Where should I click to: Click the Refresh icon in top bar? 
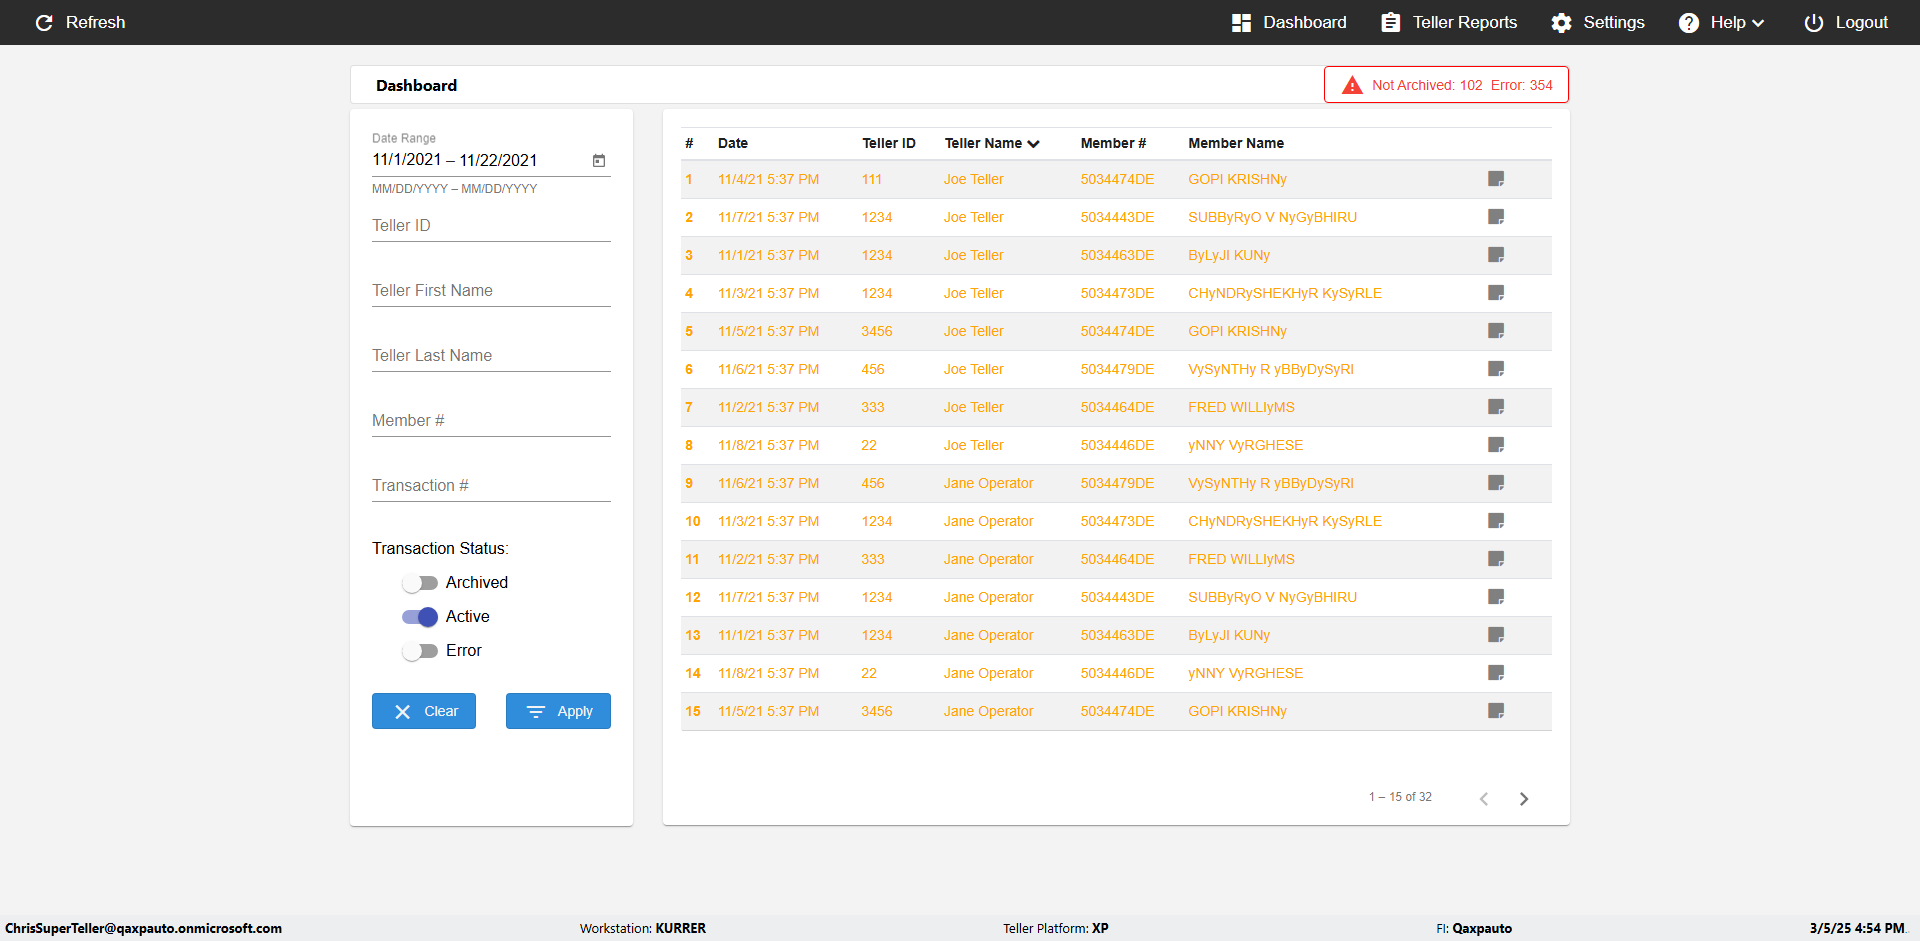pyautogui.click(x=44, y=22)
